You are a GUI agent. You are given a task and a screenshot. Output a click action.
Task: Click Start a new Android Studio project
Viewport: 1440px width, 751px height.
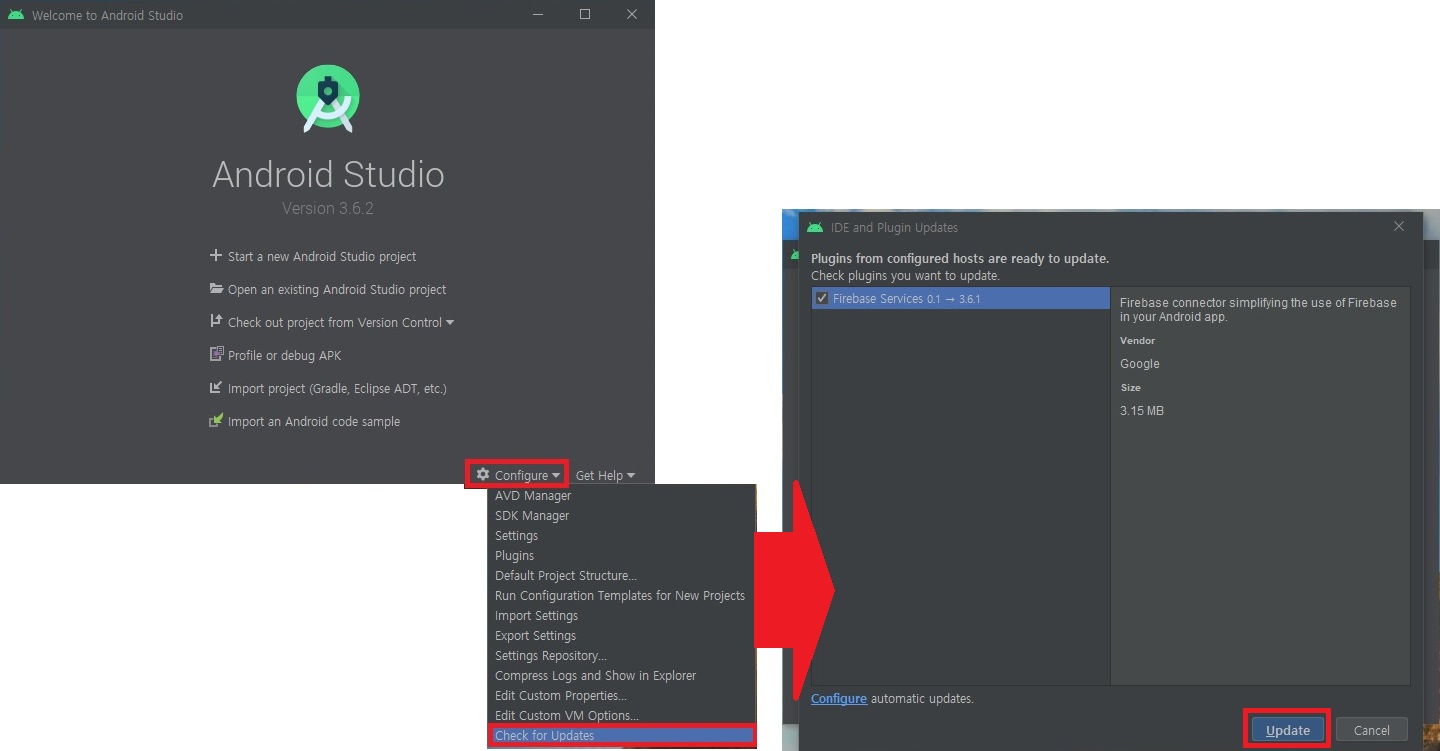(x=322, y=256)
